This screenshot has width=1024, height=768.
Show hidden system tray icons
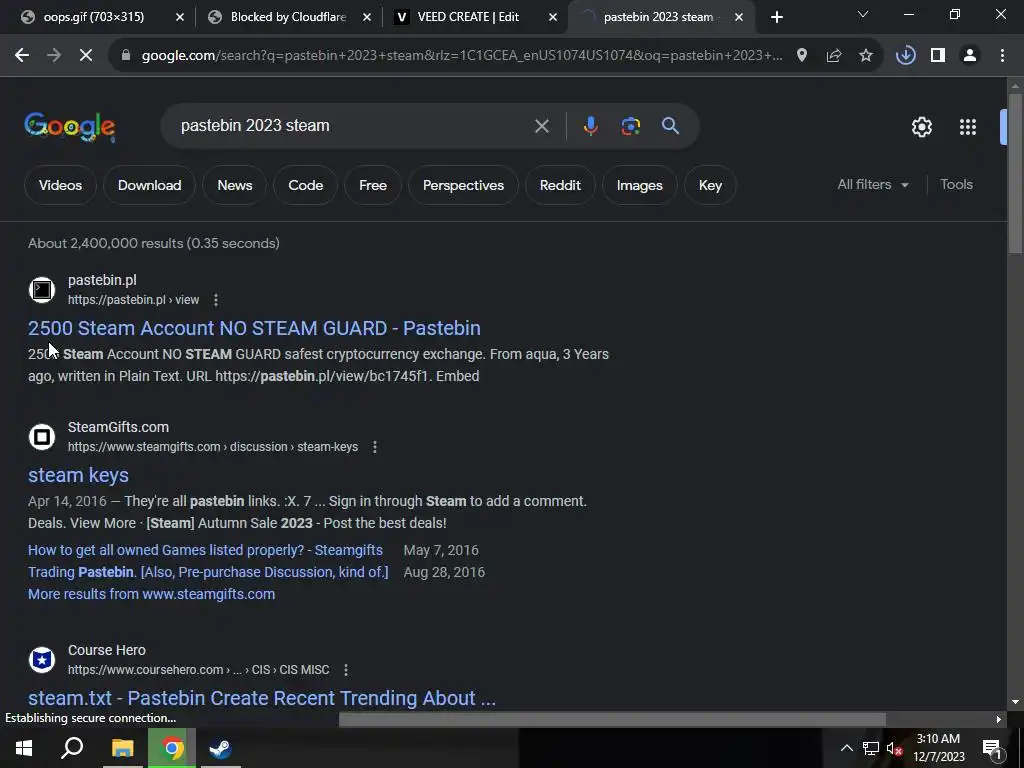(x=846, y=748)
